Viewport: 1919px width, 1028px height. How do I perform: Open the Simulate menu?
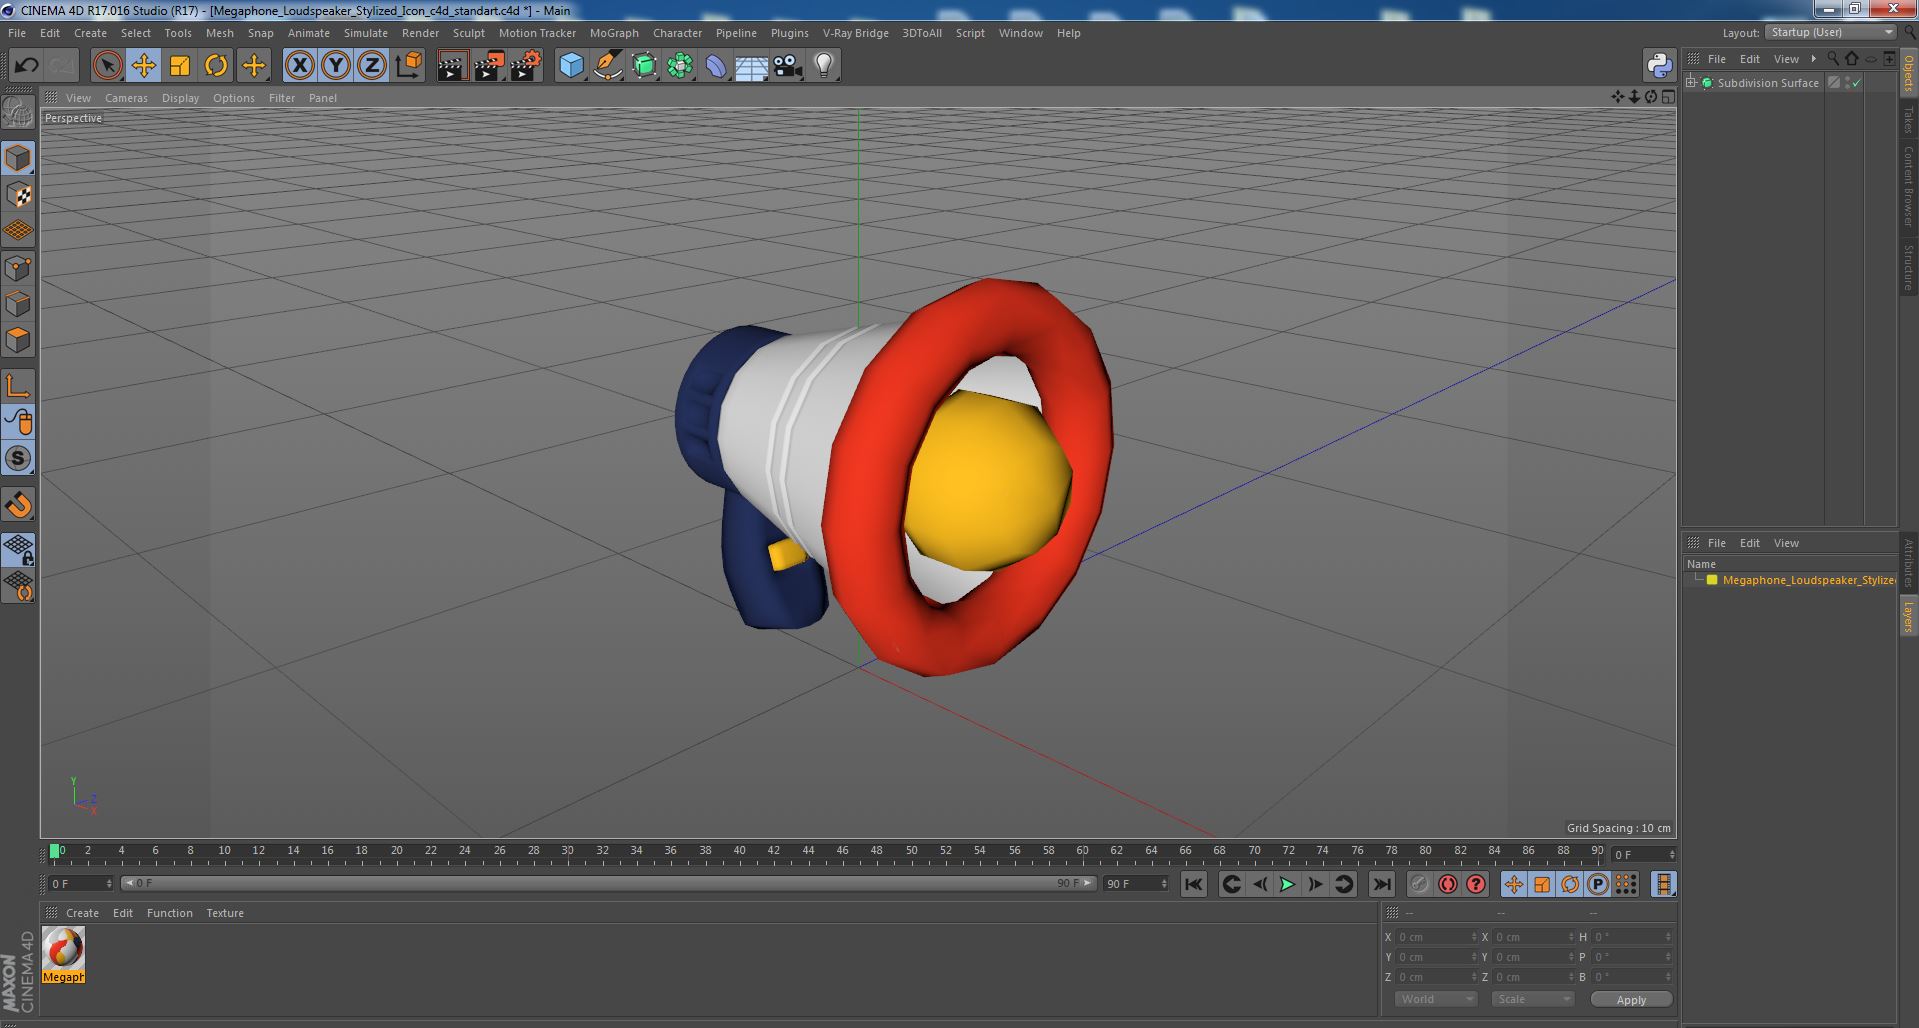tap(366, 33)
